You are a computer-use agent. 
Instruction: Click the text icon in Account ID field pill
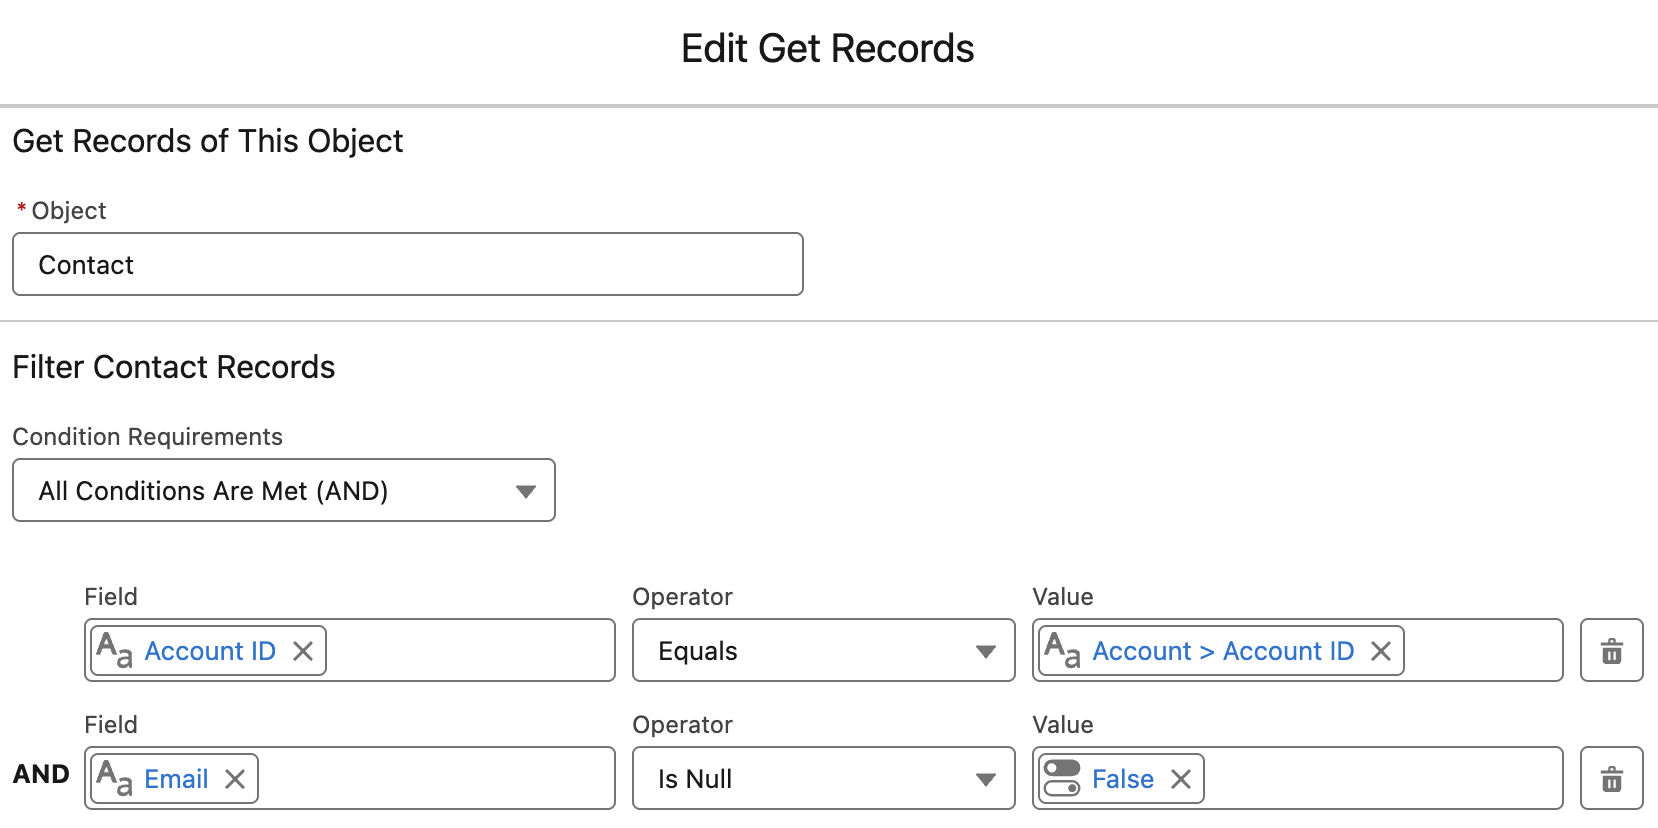tap(114, 650)
